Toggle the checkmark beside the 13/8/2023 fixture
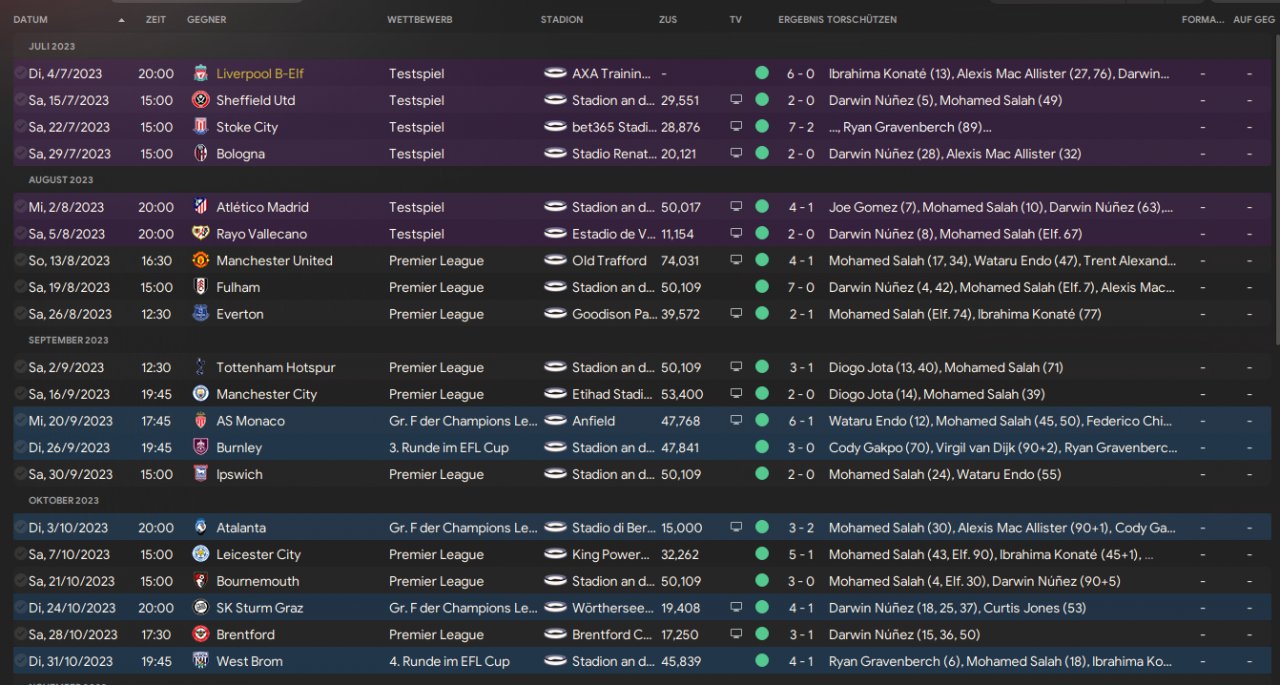The image size is (1280, 685). click(x=20, y=260)
